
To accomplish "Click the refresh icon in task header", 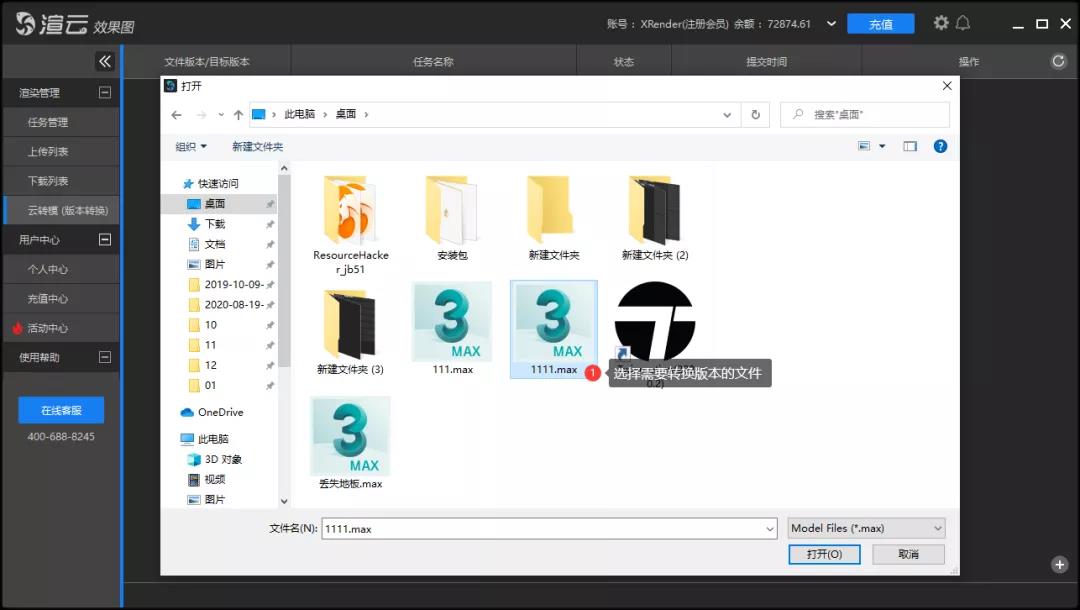I will (x=1059, y=62).
